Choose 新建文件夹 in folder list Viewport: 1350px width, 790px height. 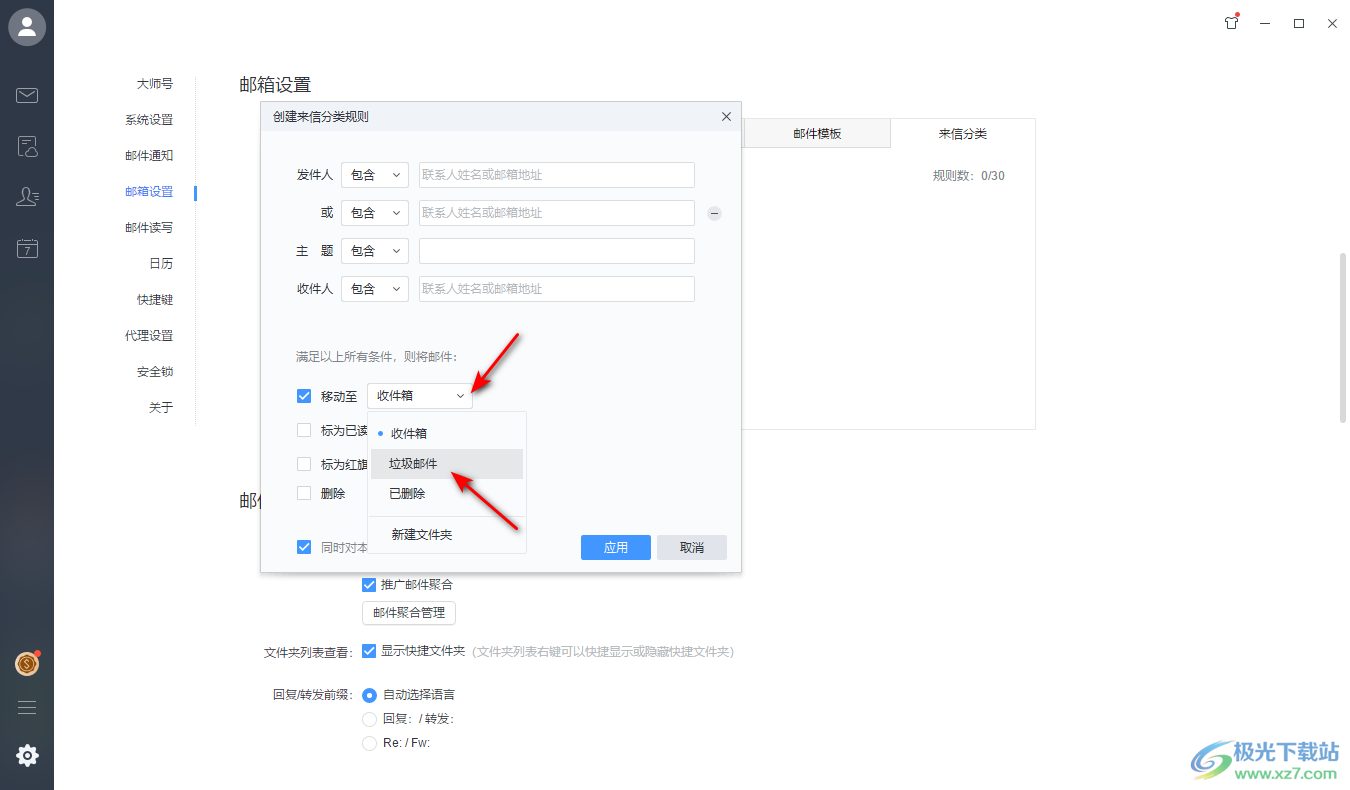(x=446, y=535)
